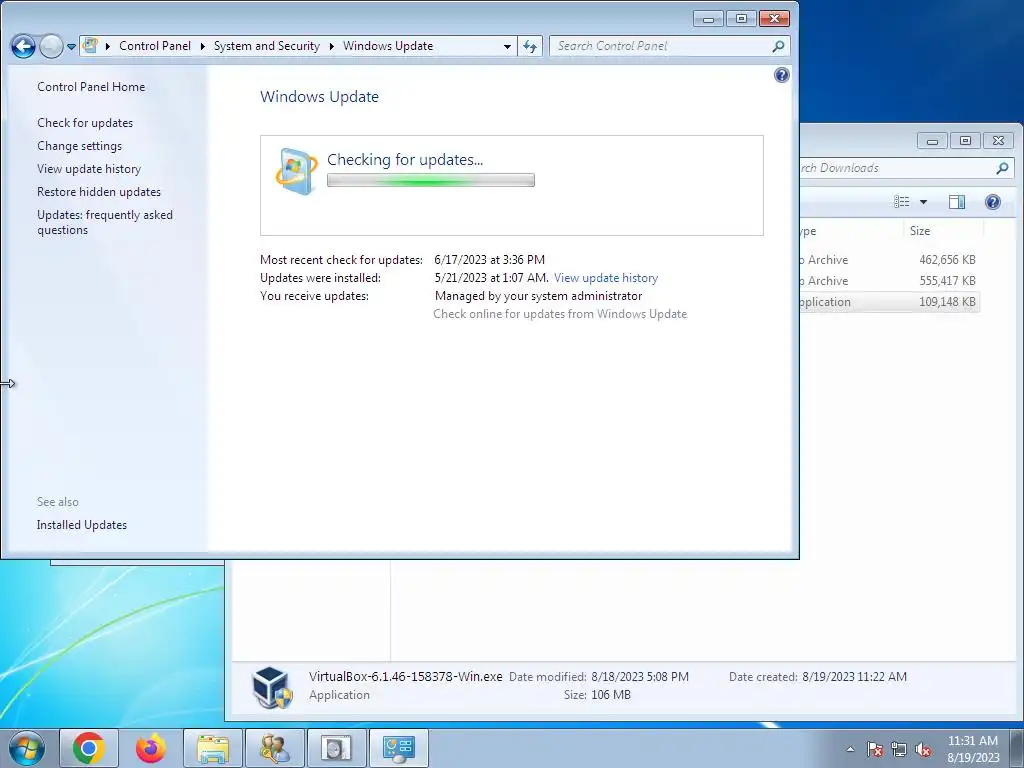
Task: Open the address bar history dropdown
Action: pos(507,46)
